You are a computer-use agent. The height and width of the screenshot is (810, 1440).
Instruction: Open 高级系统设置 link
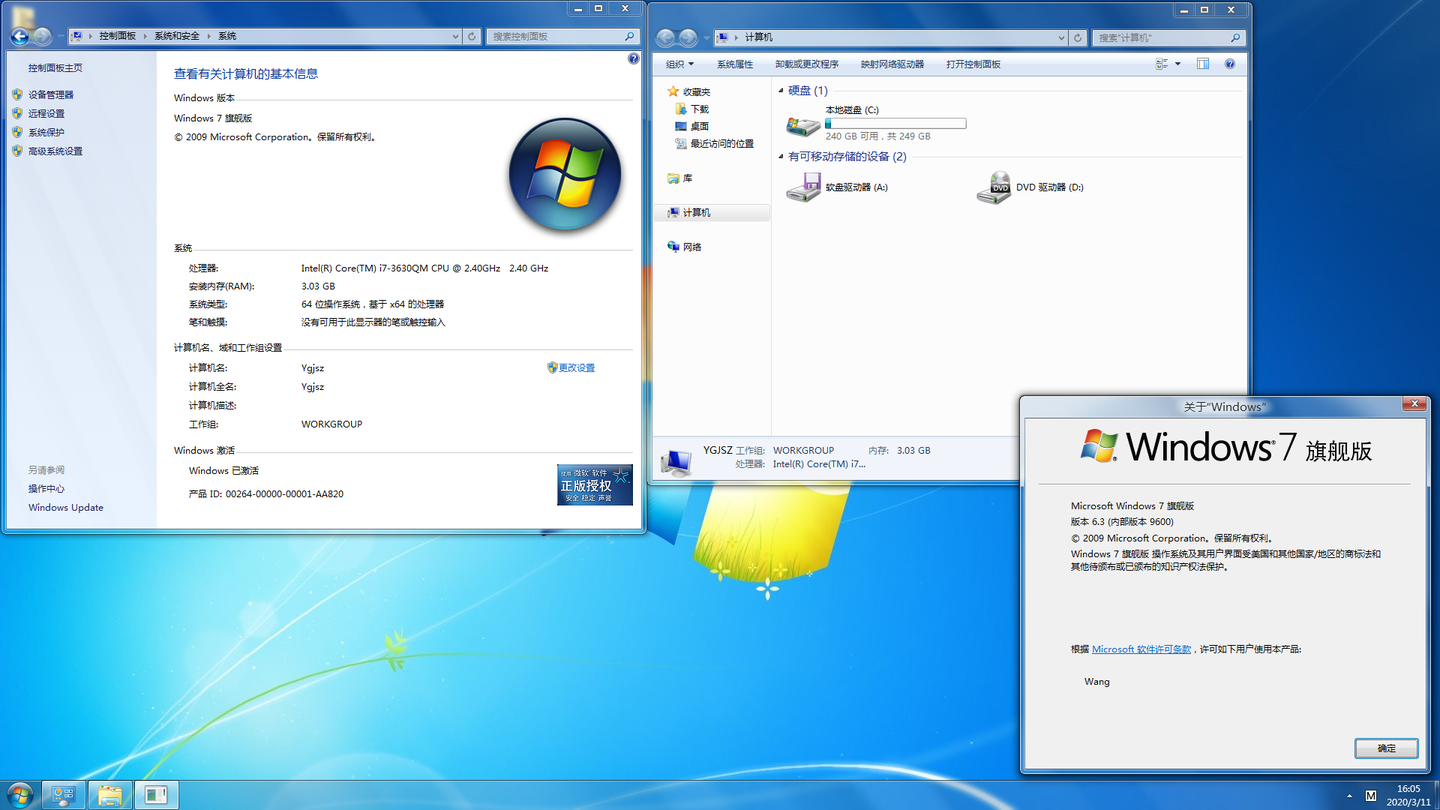pos(55,152)
